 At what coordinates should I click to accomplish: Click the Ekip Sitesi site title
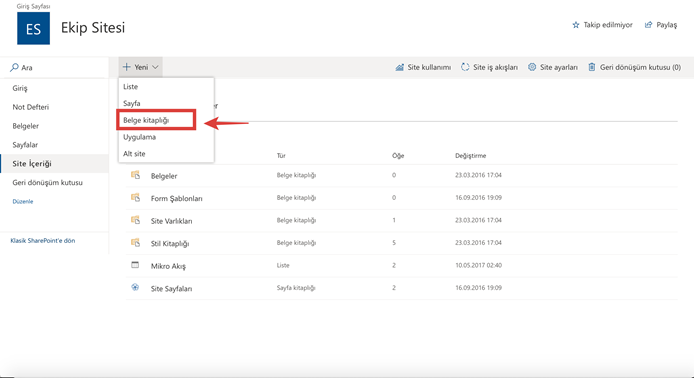click(x=93, y=28)
